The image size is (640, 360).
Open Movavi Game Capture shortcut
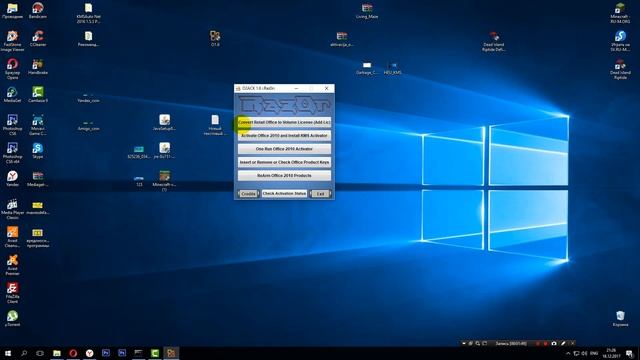(38, 124)
